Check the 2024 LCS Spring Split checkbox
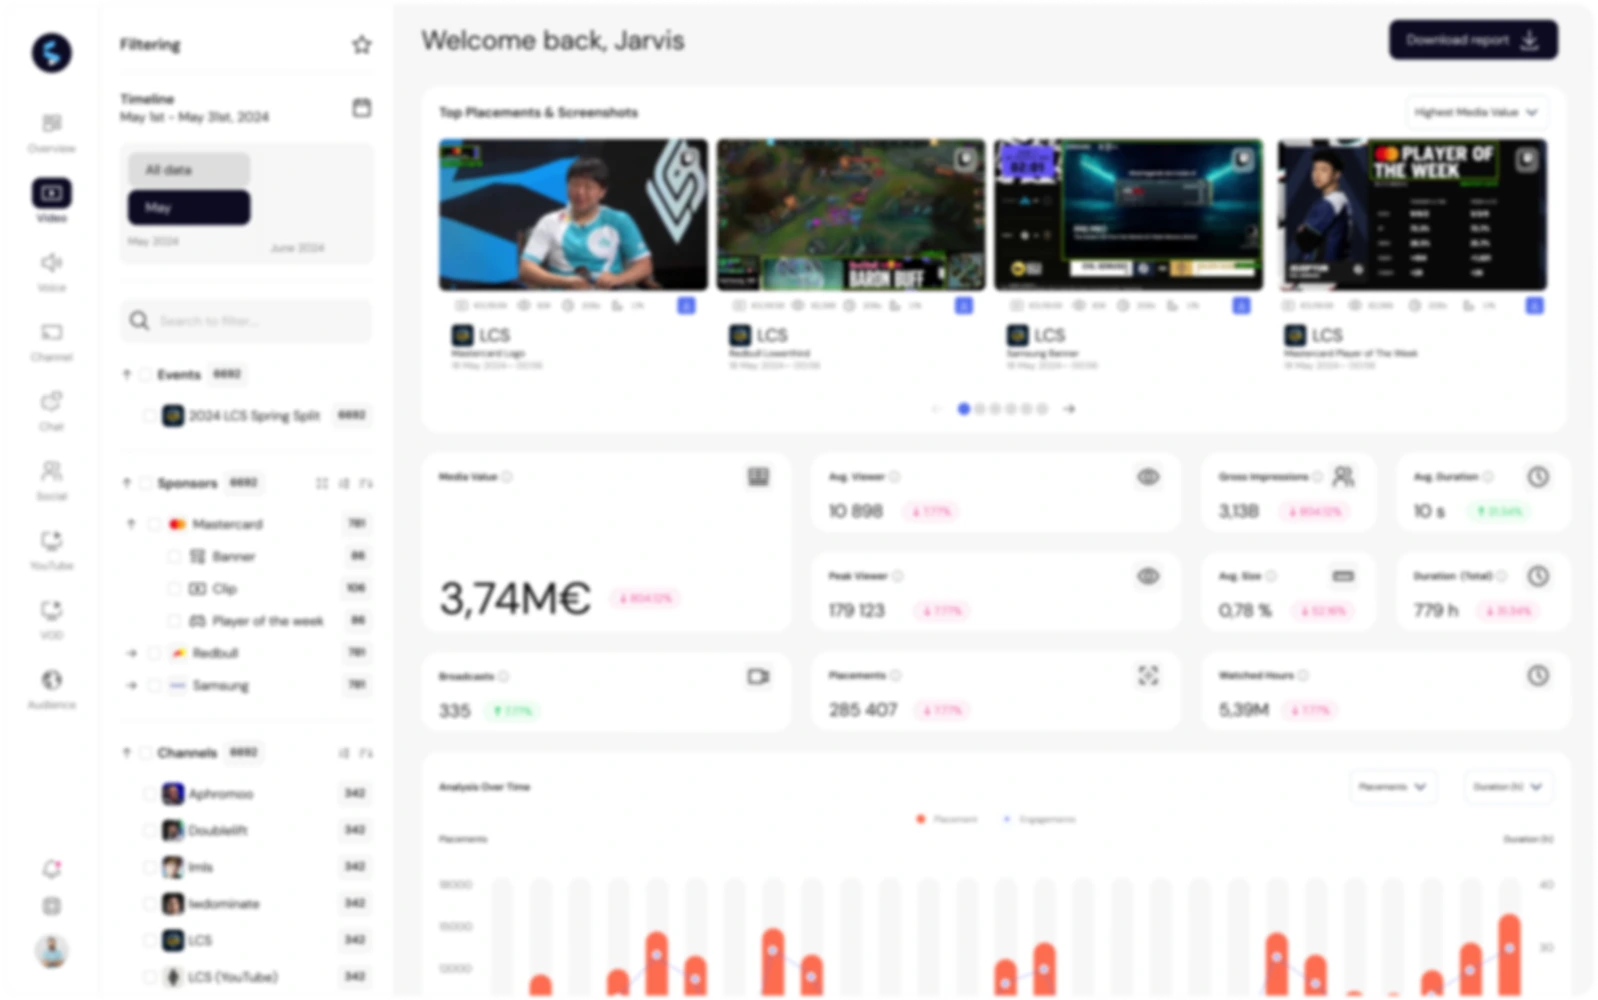The height and width of the screenshot is (1000, 1598). (x=150, y=415)
